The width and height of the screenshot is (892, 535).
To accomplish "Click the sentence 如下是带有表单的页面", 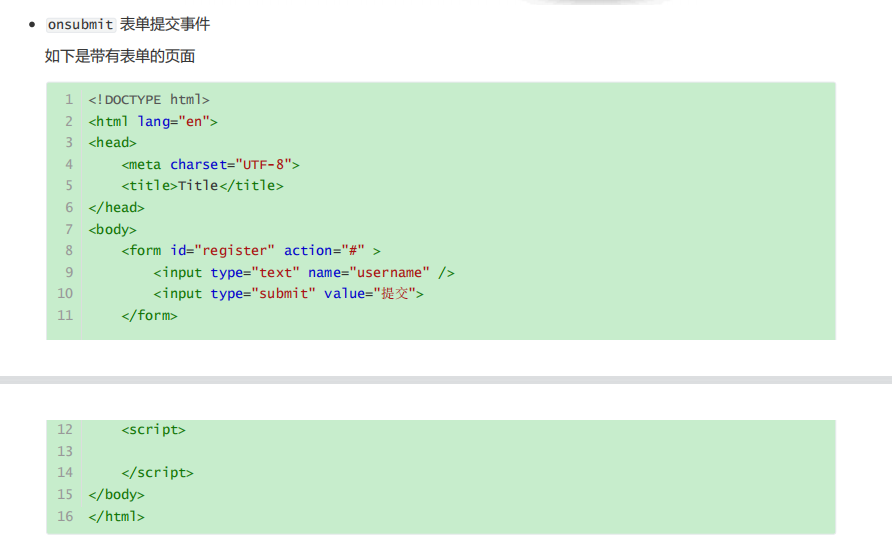I will click(120, 56).
